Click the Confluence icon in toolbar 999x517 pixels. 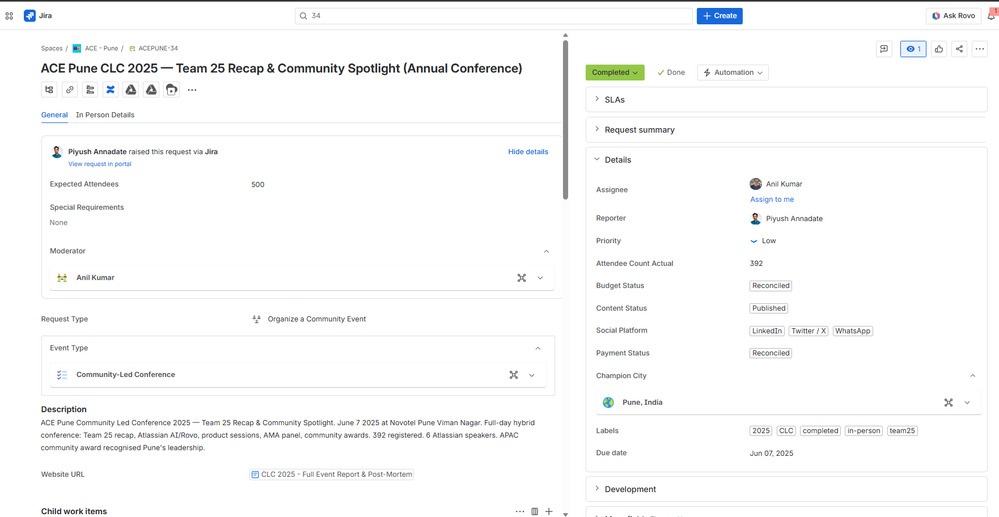pos(110,90)
